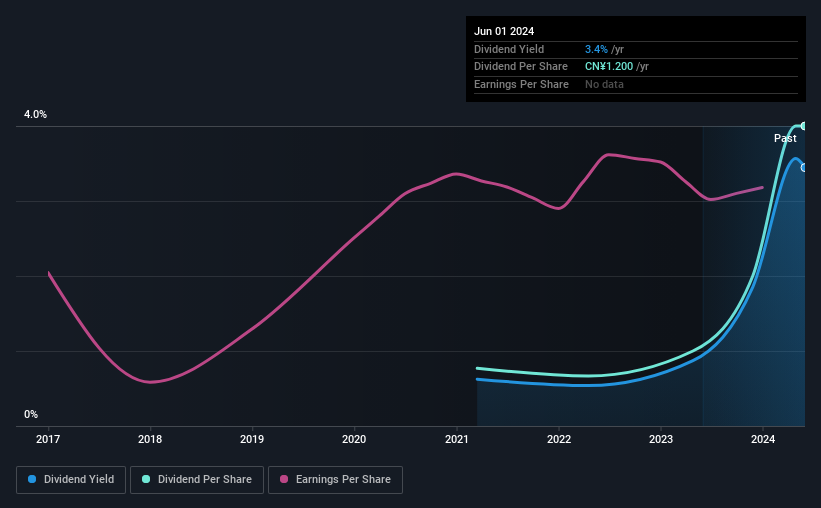Click the 3.4% dividend yield value in tooltip
Viewport: 821px width, 508px height.
tap(596, 49)
